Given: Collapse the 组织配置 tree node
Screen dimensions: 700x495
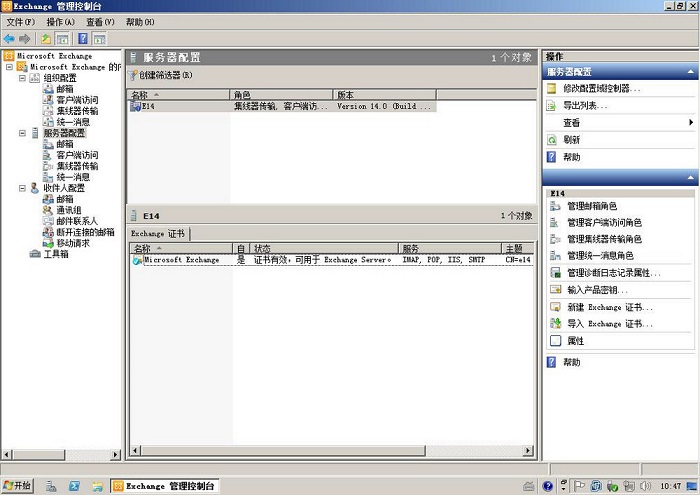Looking at the screenshot, I should 22,78.
